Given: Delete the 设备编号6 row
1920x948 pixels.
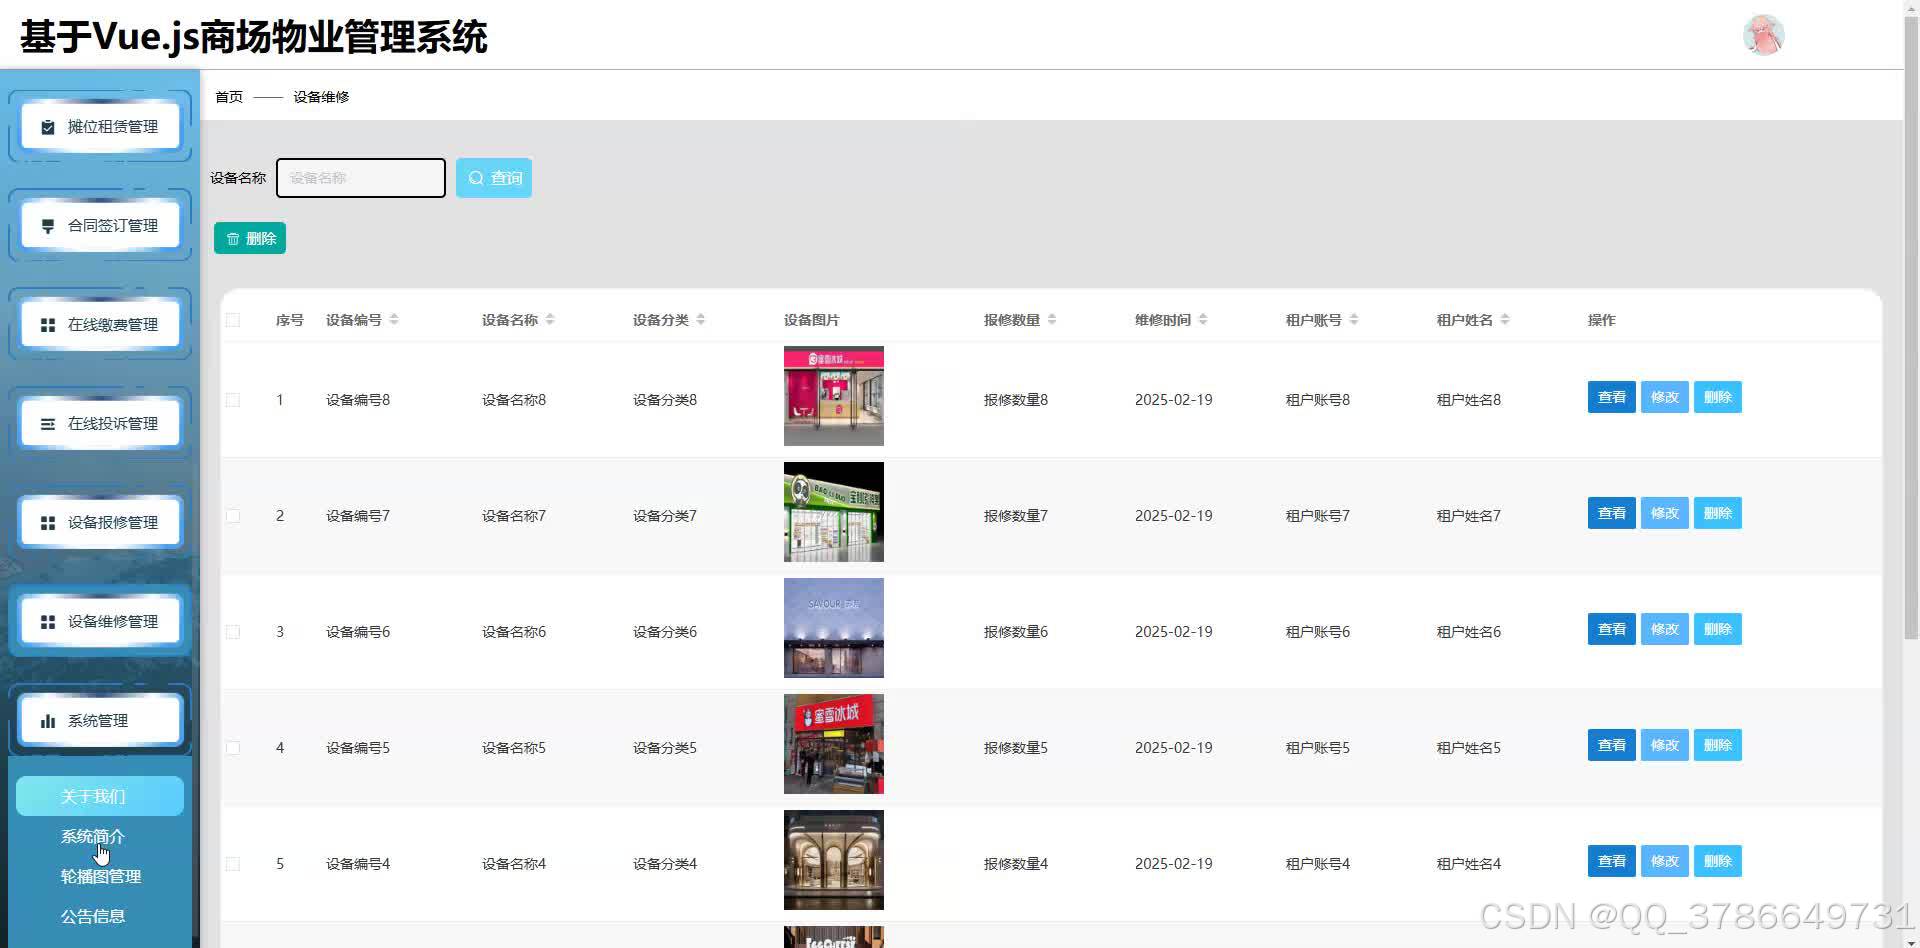Looking at the screenshot, I should (1718, 629).
